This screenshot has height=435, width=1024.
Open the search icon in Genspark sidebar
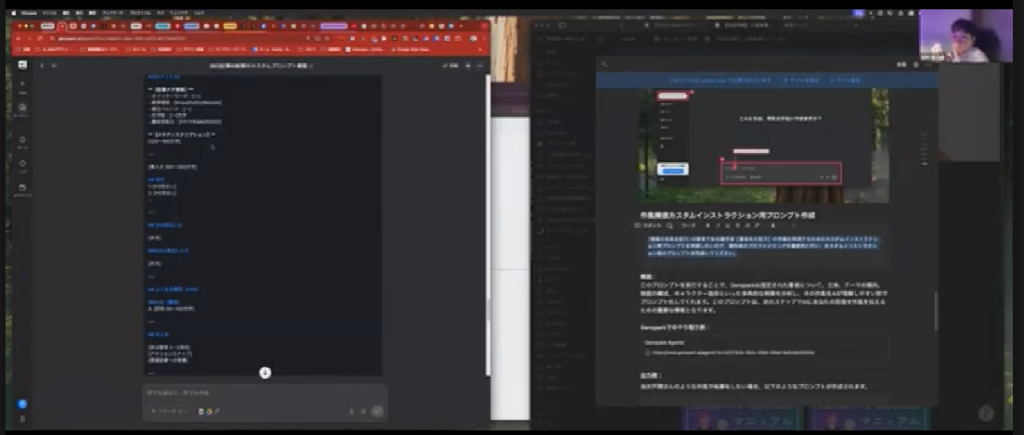[22, 109]
